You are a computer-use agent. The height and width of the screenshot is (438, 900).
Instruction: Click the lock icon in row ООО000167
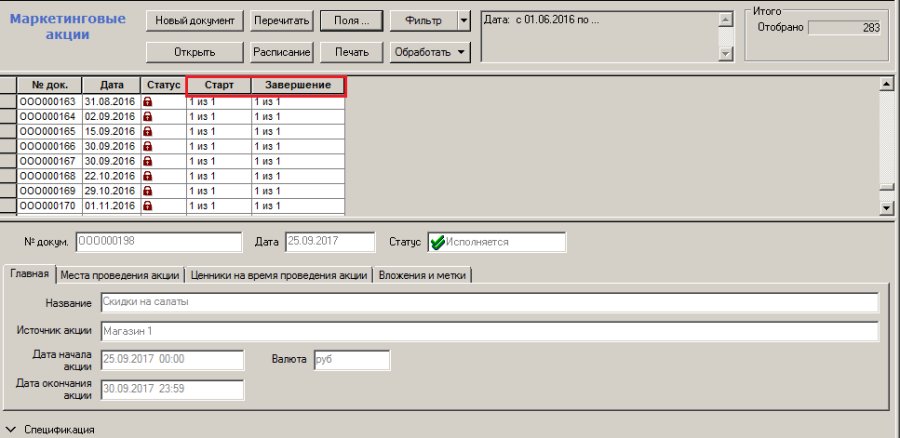[148, 161]
